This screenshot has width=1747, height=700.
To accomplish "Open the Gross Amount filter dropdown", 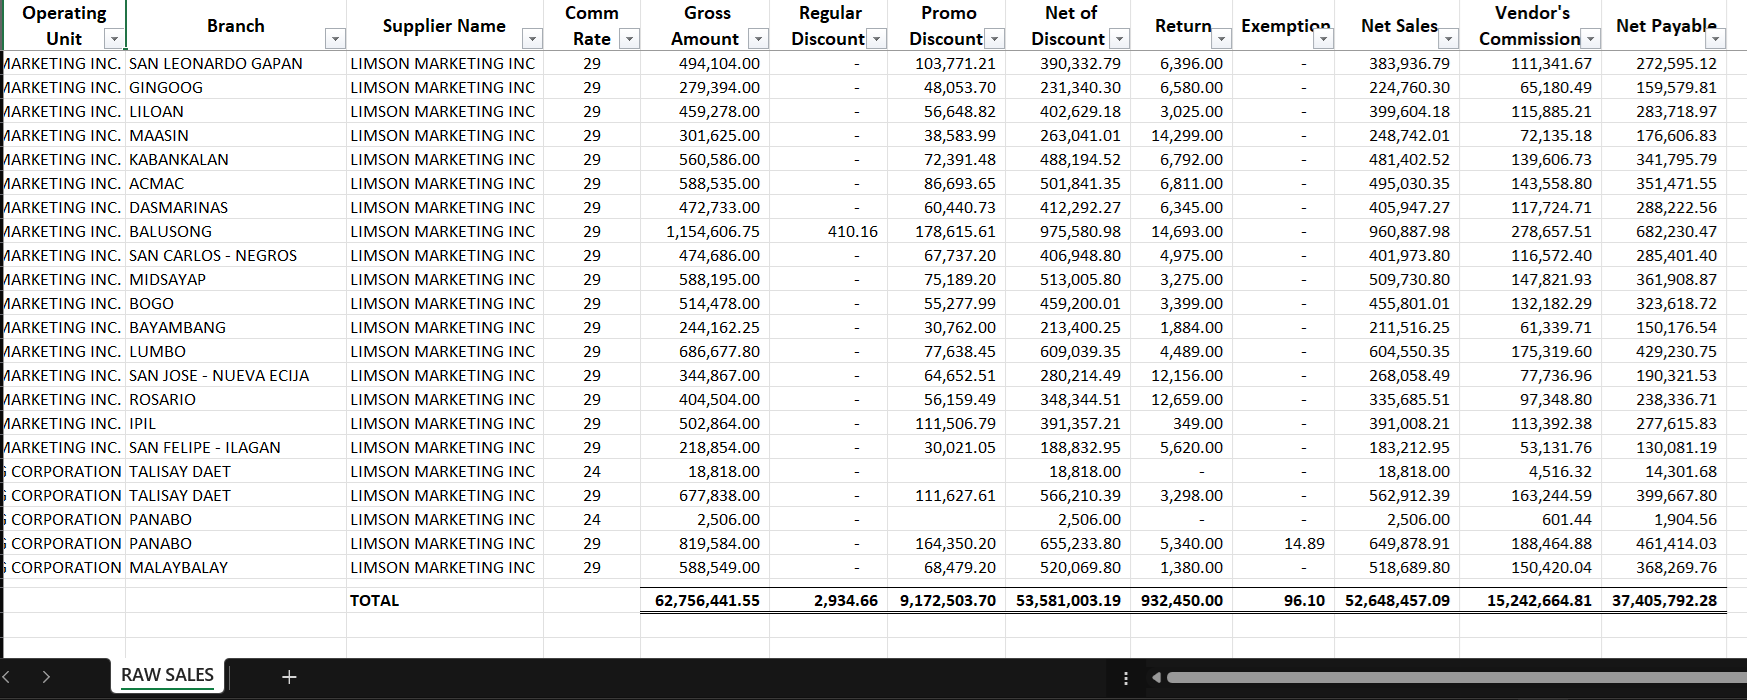I will (x=759, y=39).
